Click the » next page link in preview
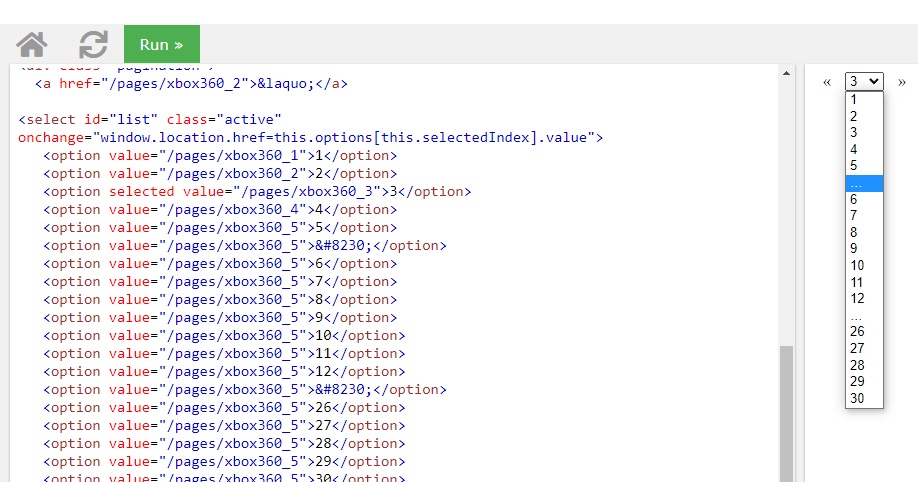This screenshot has width=918, height=482. click(x=901, y=82)
